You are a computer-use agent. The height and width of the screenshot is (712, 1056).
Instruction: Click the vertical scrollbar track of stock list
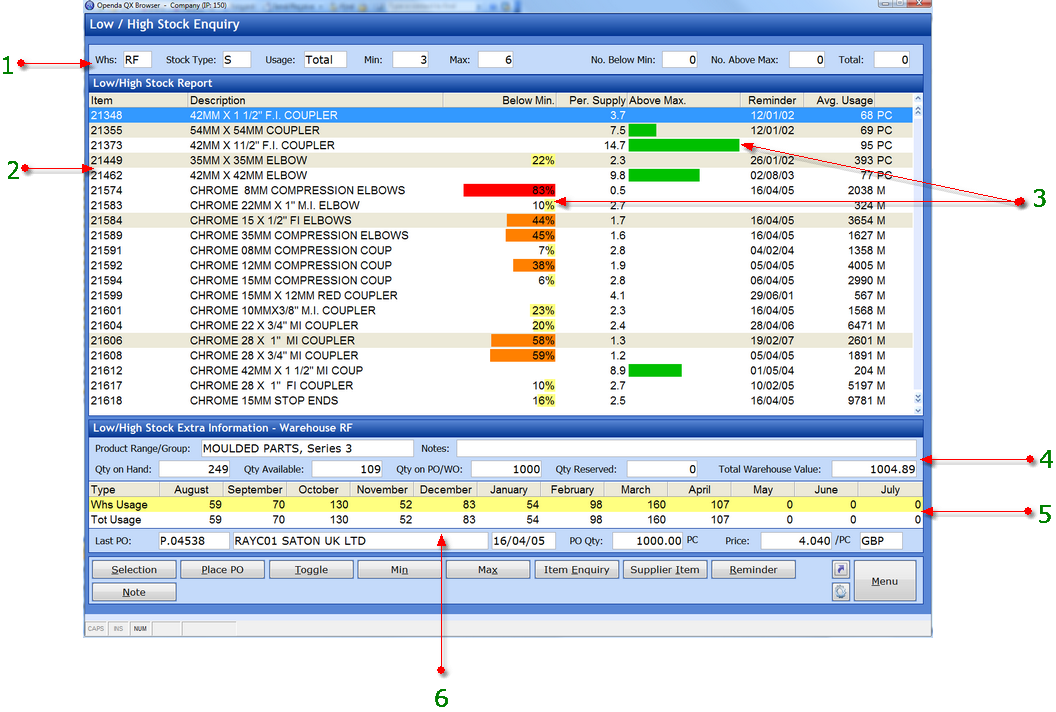tap(917, 256)
